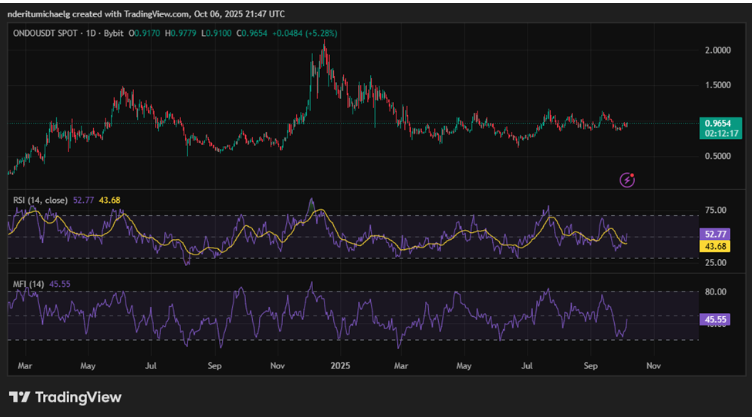Open the TradingView wordmark link
Image resolution: width=752 pixels, height=417 pixels.
pyautogui.click(x=78, y=397)
